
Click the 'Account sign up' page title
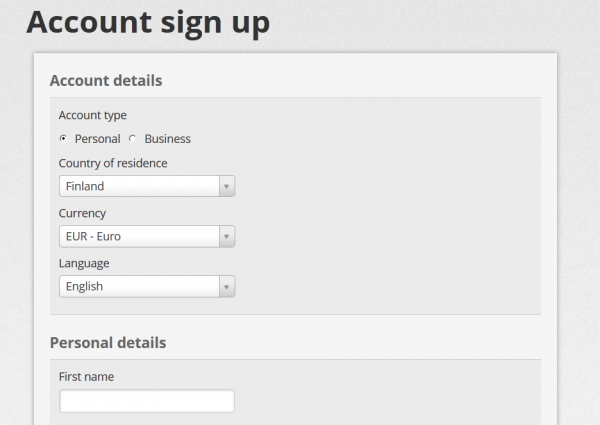click(x=148, y=23)
